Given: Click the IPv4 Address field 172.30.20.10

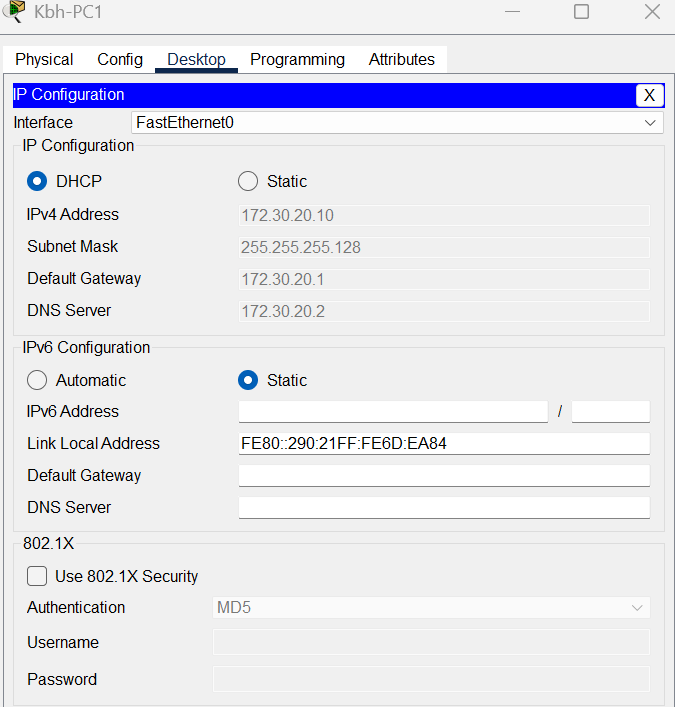Looking at the screenshot, I should click(444, 216).
